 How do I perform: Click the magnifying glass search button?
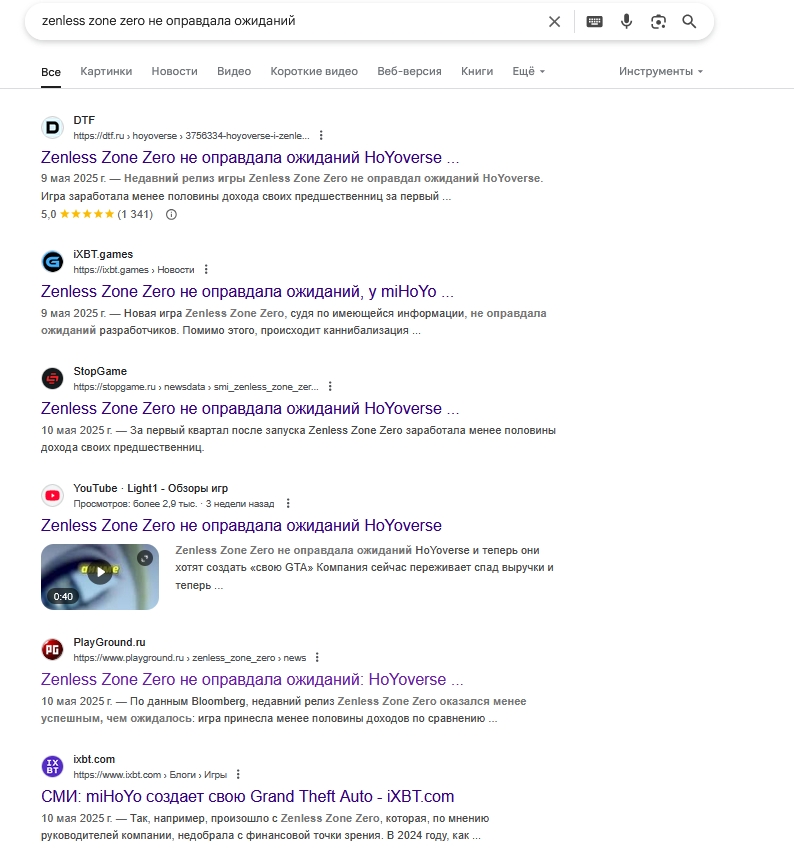(x=689, y=21)
